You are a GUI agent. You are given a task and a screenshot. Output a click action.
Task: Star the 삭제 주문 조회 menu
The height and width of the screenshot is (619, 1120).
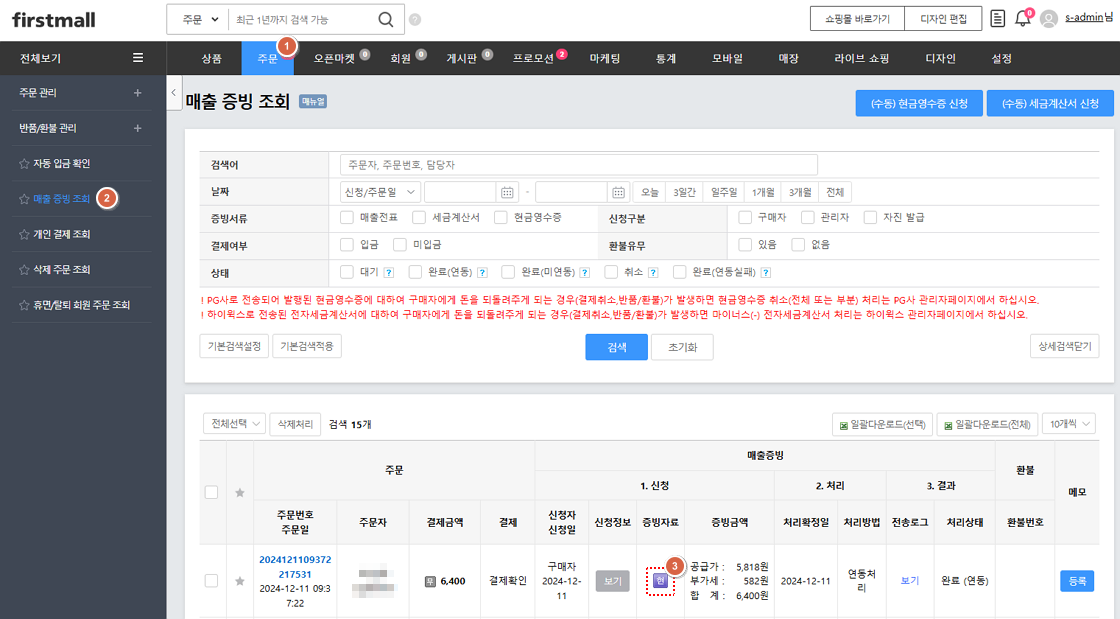click(24, 269)
